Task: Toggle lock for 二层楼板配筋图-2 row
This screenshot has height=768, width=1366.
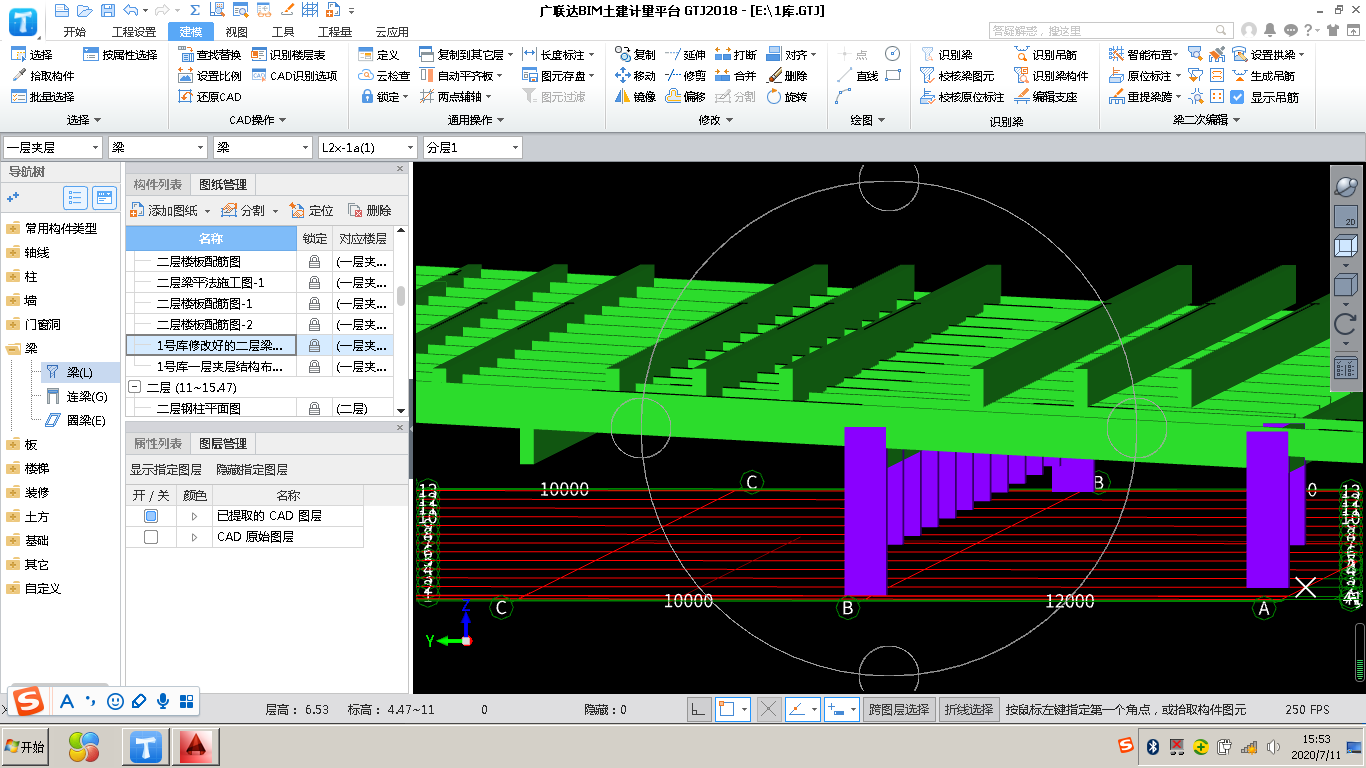Action: [314, 324]
